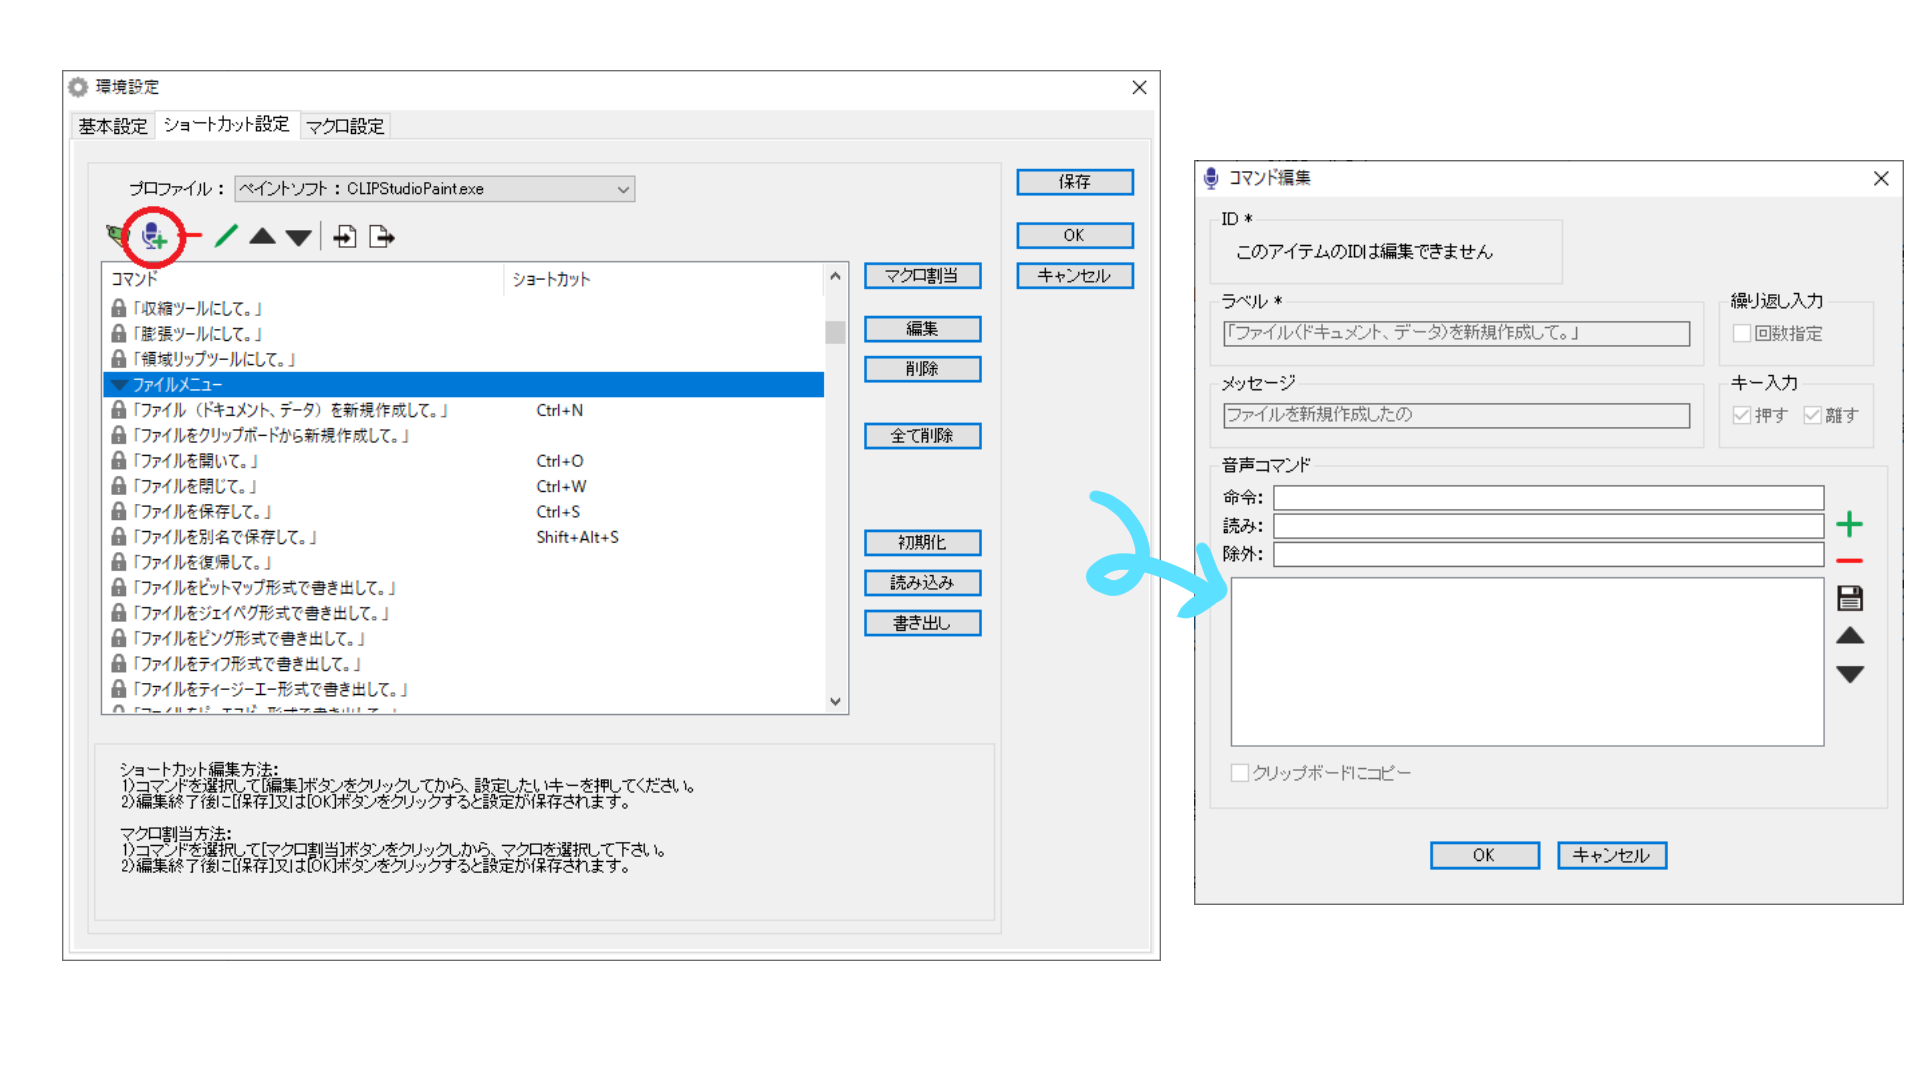The width and height of the screenshot is (1920, 1080).
Task: Click the command list scroll-down arrow
Action: click(x=835, y=701)
